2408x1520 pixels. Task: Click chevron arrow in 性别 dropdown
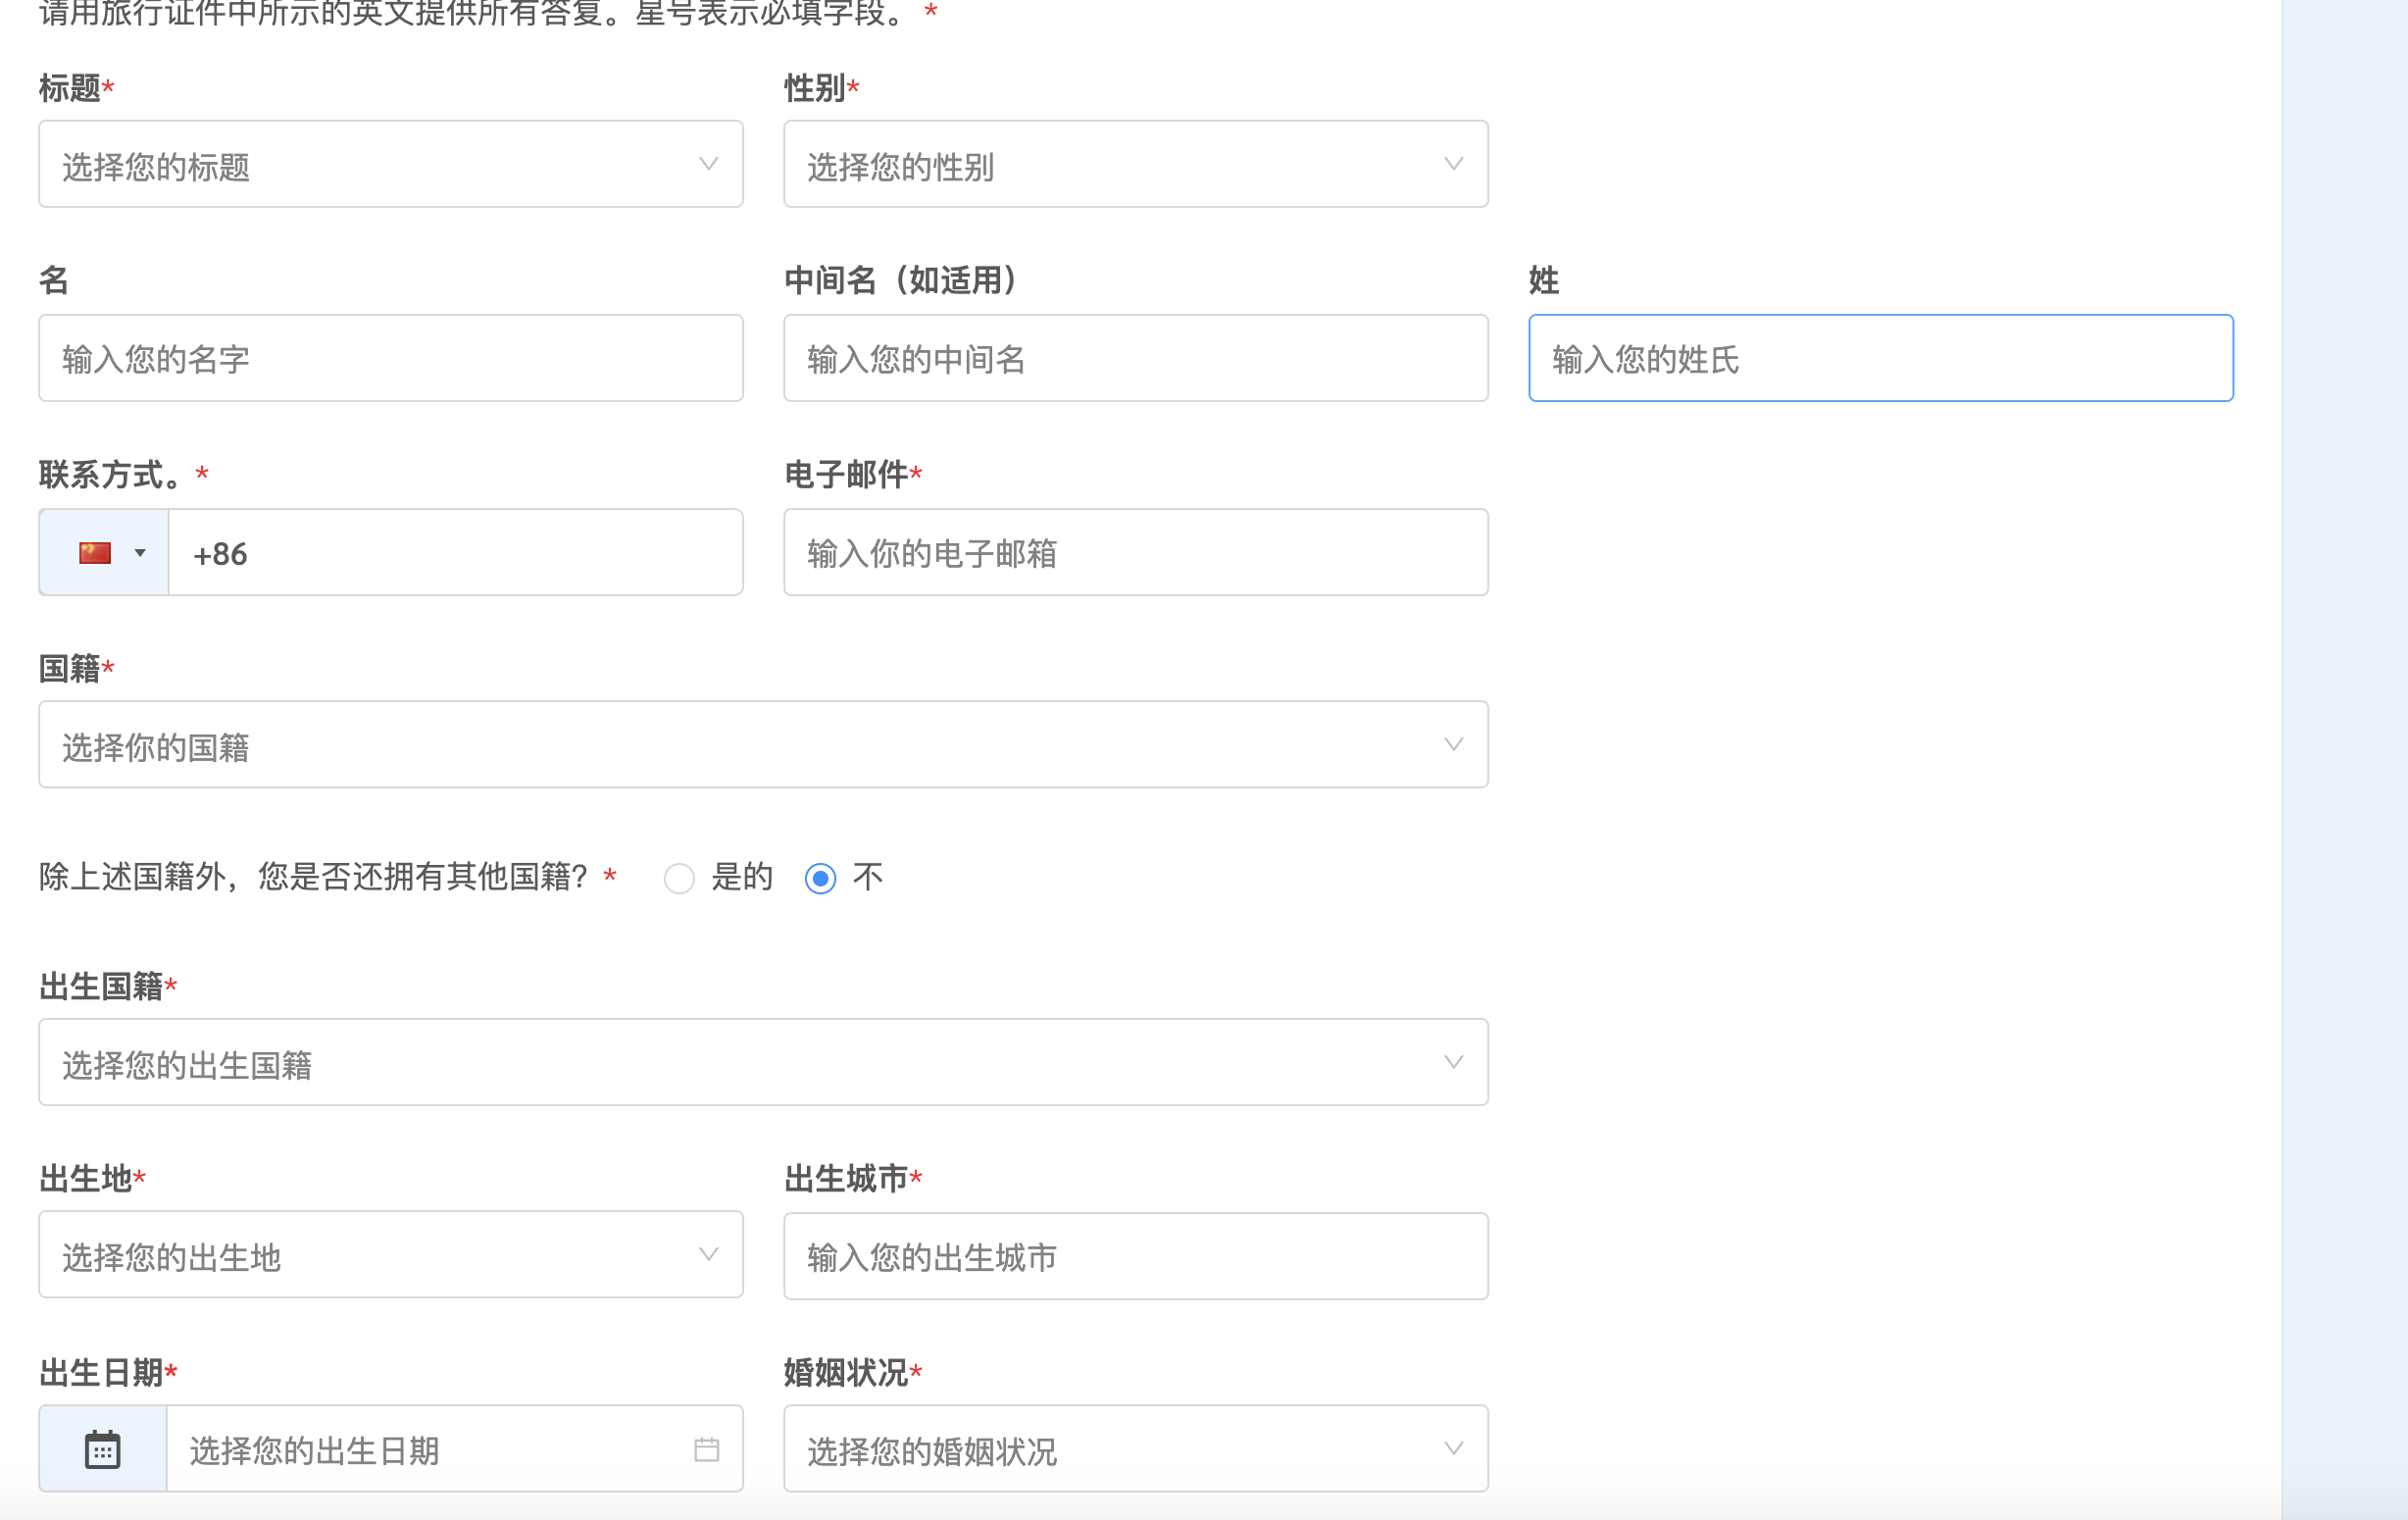tap(1453, 164)
